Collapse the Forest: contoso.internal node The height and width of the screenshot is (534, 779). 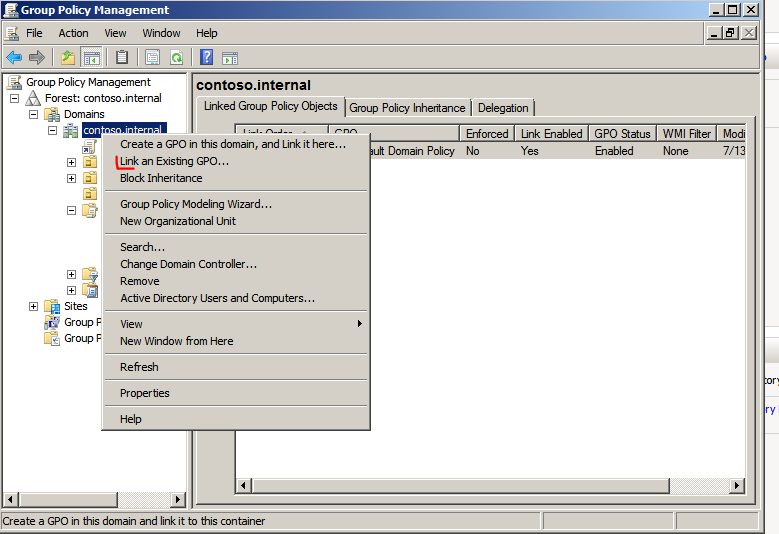point(15,98)
